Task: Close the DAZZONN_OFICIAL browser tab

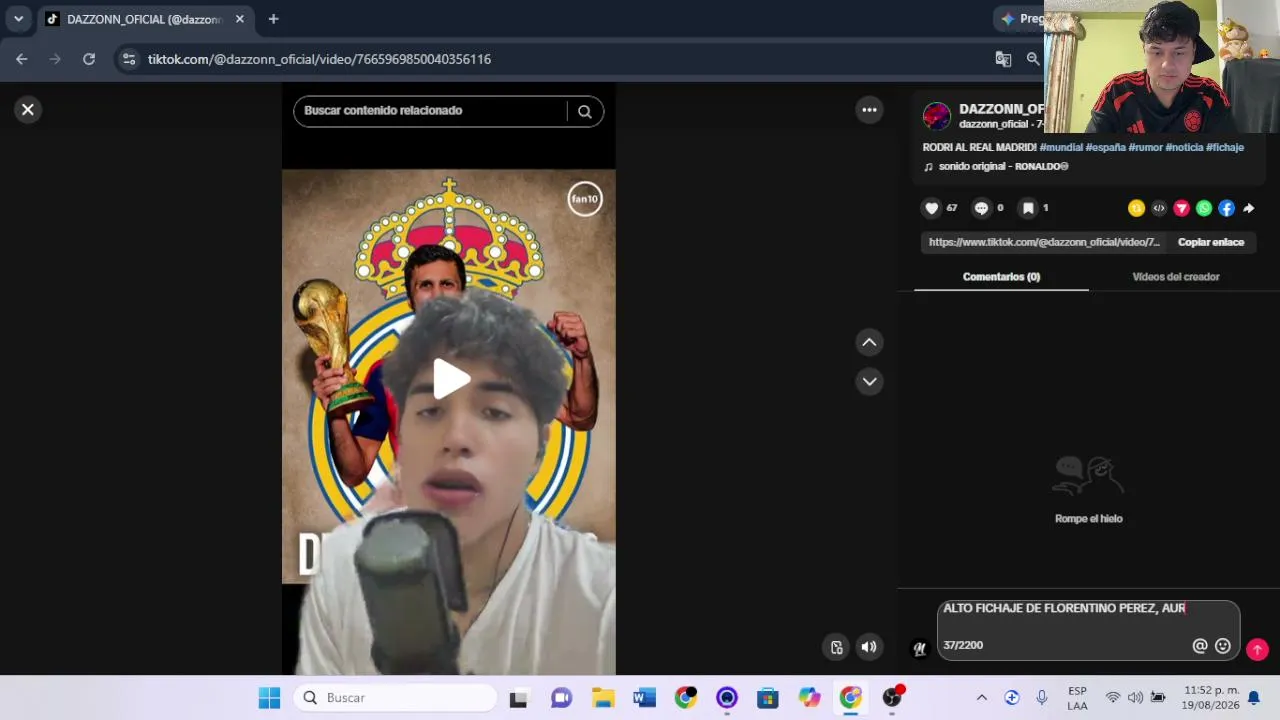Action: tap(240, 19)
